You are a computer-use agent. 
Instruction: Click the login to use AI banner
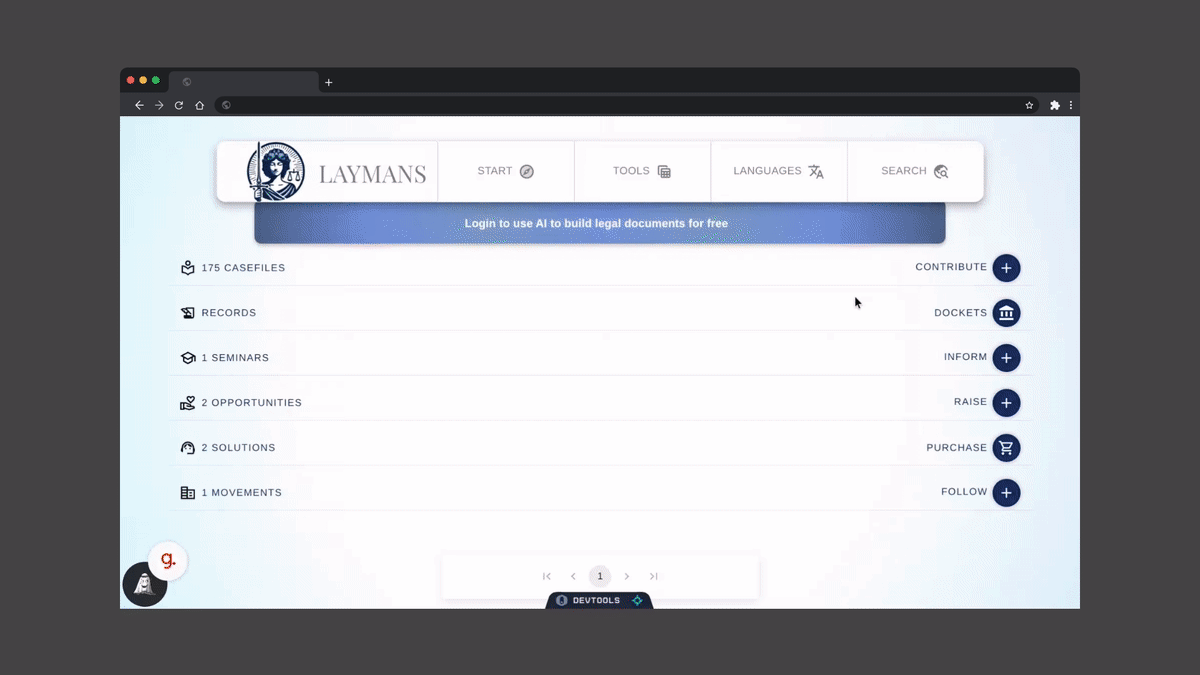point(598,223)
